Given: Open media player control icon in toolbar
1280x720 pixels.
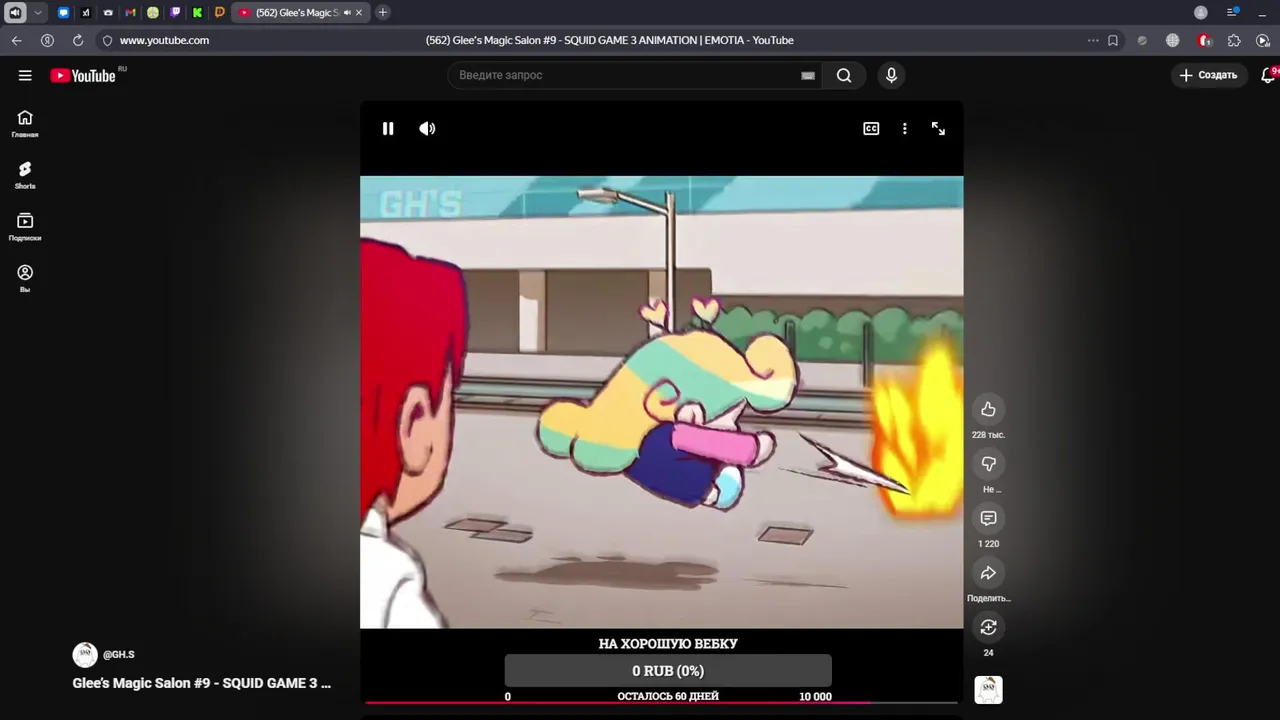Looking at the screenshot, I should [1263, 40].
